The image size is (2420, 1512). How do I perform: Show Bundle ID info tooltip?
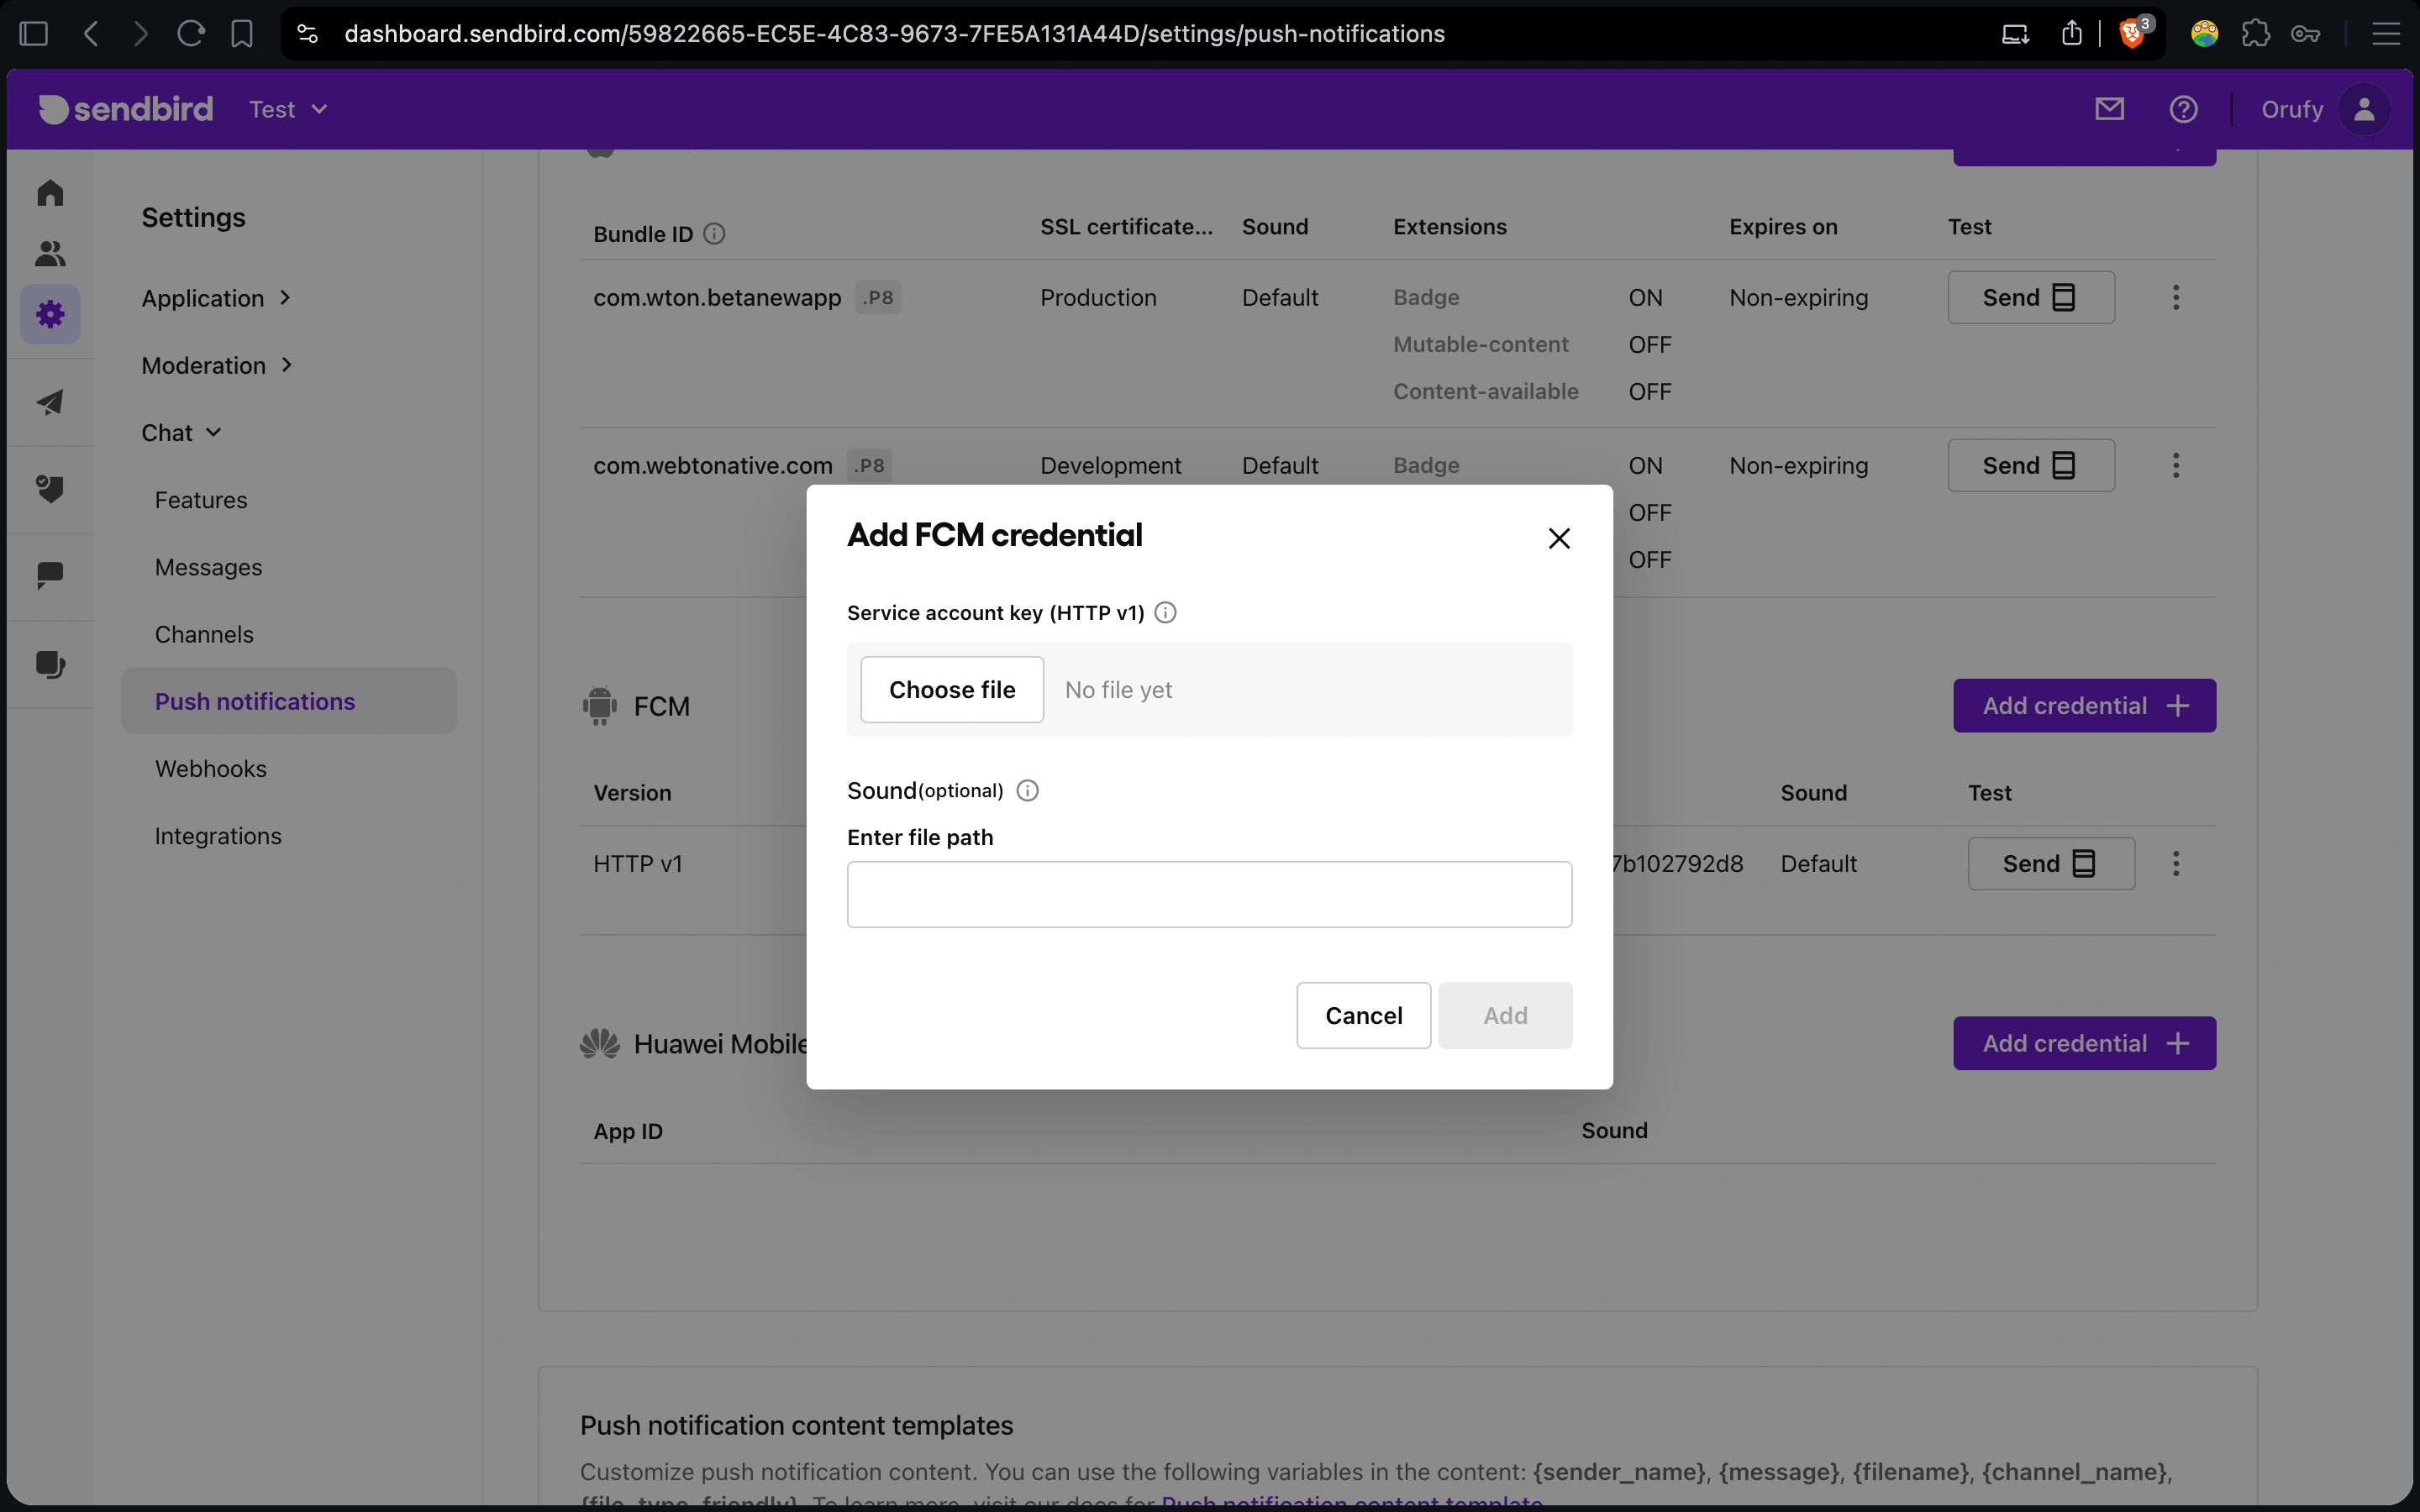(714, 234)
